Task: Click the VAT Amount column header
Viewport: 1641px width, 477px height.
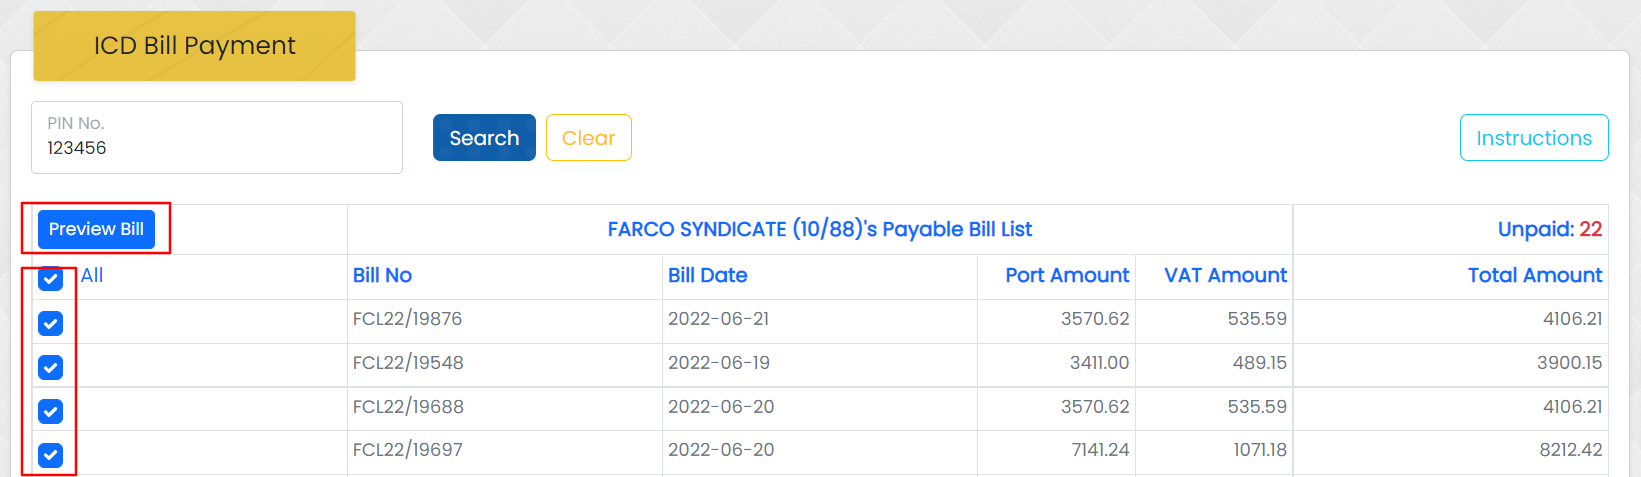Action: 1225,276
